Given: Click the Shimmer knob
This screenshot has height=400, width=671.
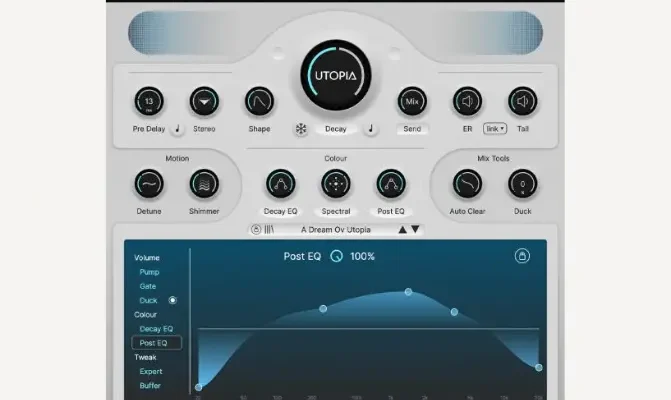Looking at the screenshot, I should pyautogui.click(x=204, y=184).
